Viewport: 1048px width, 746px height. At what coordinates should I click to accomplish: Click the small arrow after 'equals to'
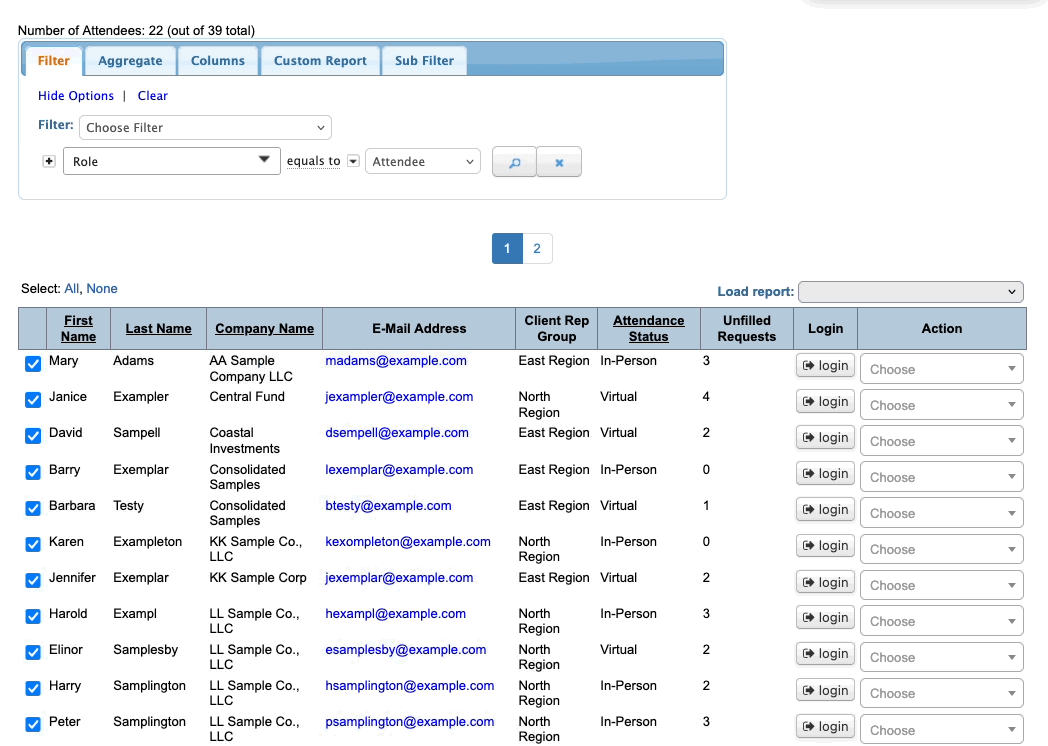pos(353,162)
